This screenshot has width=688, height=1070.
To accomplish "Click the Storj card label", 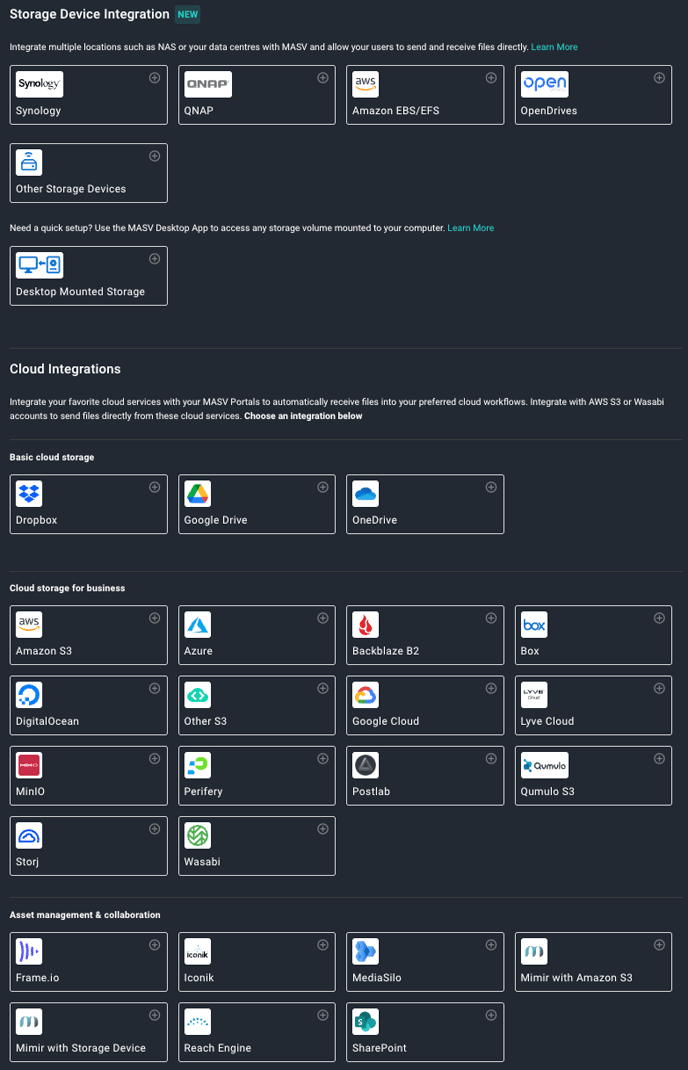I will pyautogui.click(x=27, y=862).
